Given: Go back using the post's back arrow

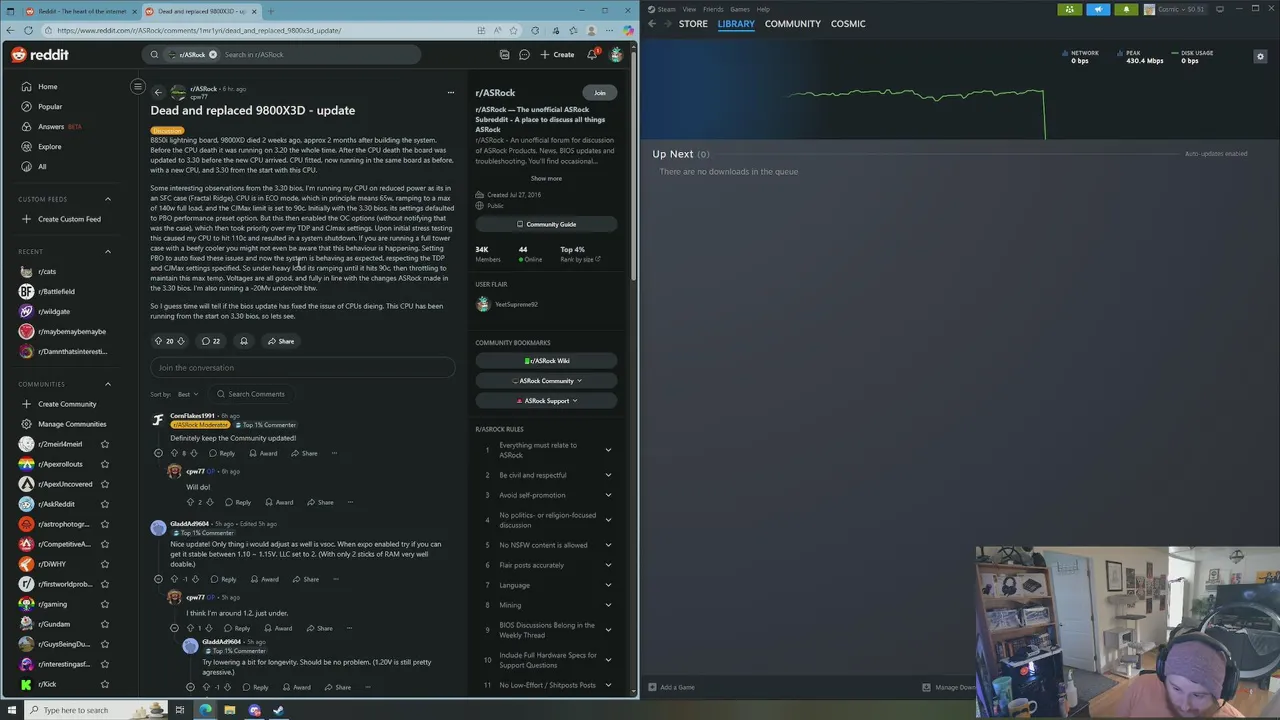Looking at the screenshot, I should (x=157, y=92).
